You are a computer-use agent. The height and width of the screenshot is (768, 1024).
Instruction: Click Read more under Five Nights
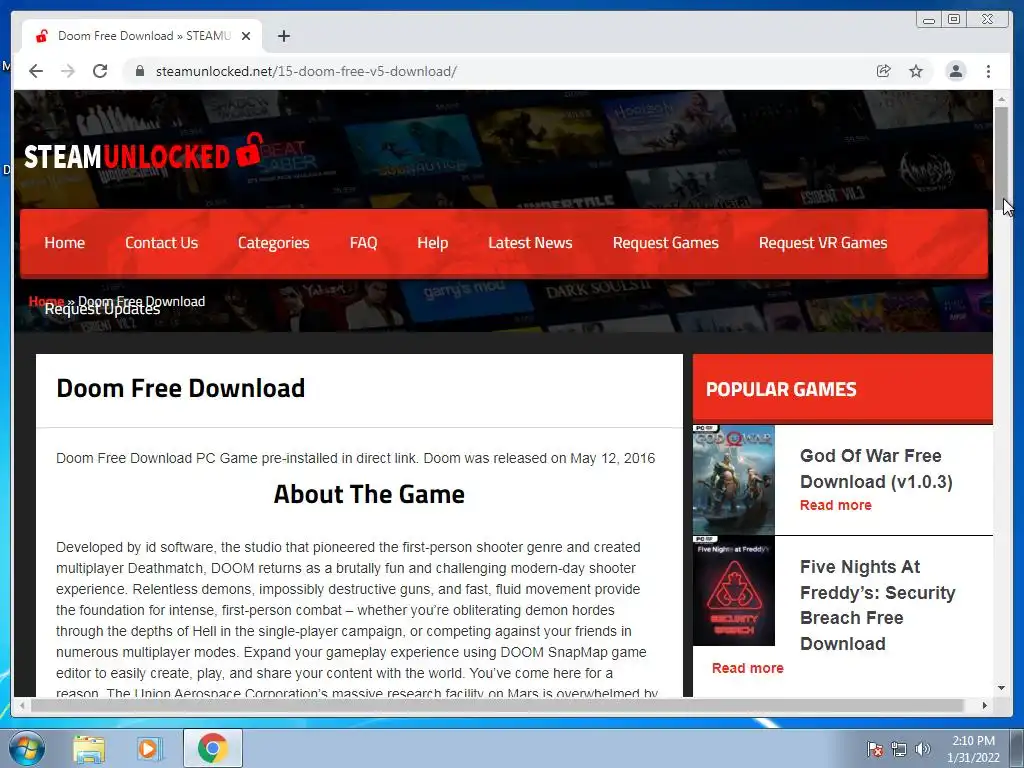click(x=747, y=668)
